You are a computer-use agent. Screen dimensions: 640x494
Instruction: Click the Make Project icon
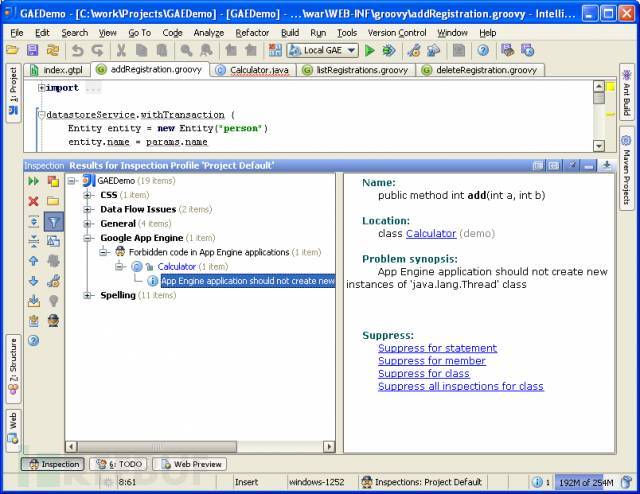point(275,50)
